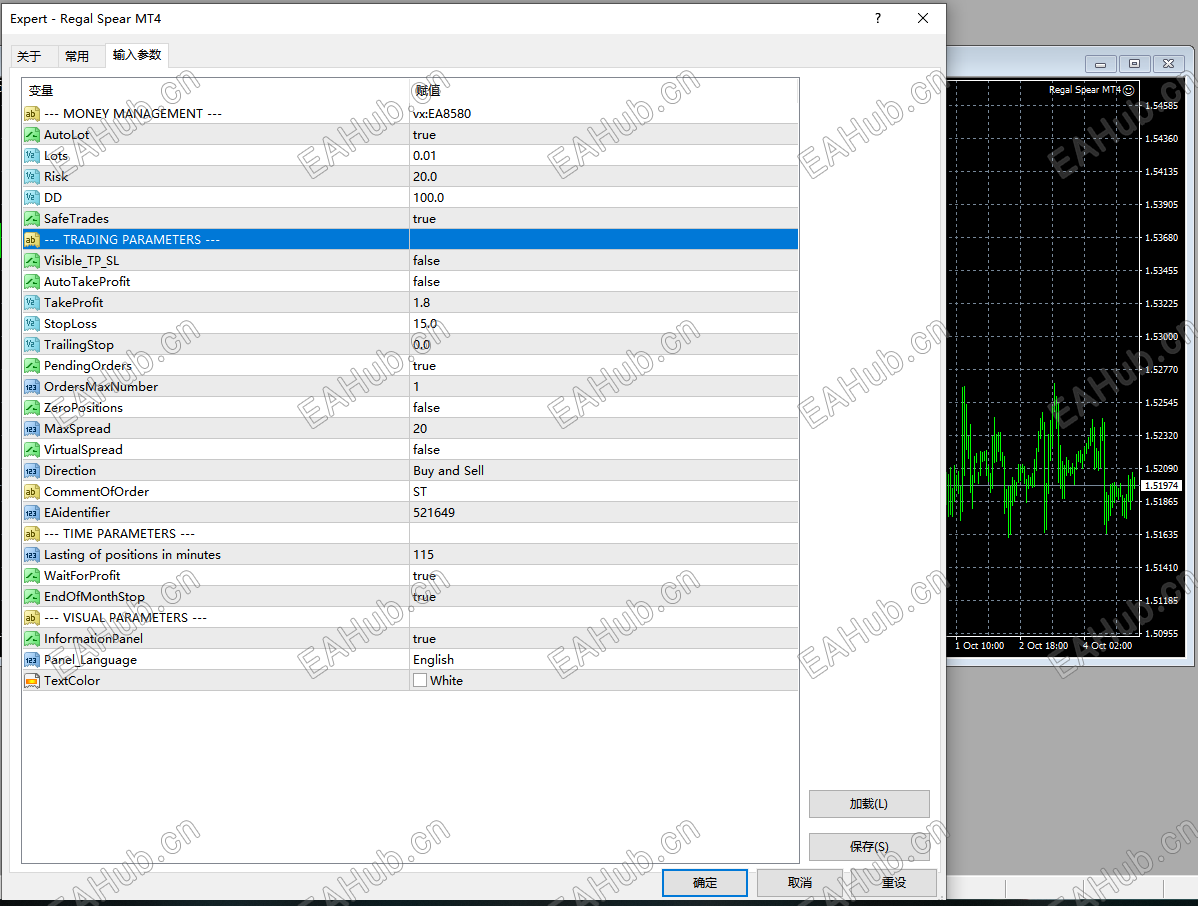Click the 确定 confirm button
Screen dimensions: 1198x906
pos(704,883)
